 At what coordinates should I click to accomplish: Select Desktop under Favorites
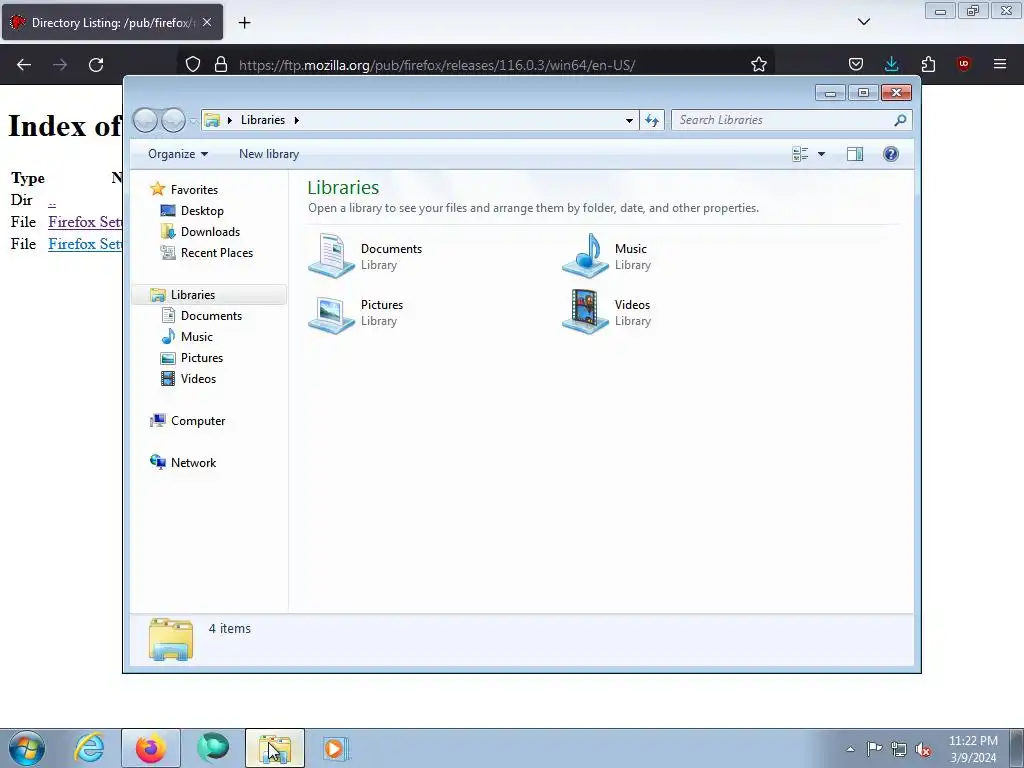[x=202, y=211]
